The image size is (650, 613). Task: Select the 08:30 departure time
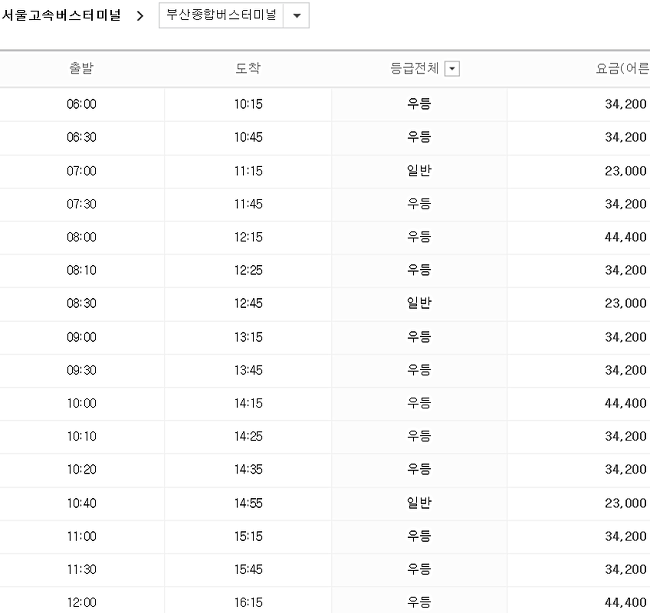pos(81,303)
